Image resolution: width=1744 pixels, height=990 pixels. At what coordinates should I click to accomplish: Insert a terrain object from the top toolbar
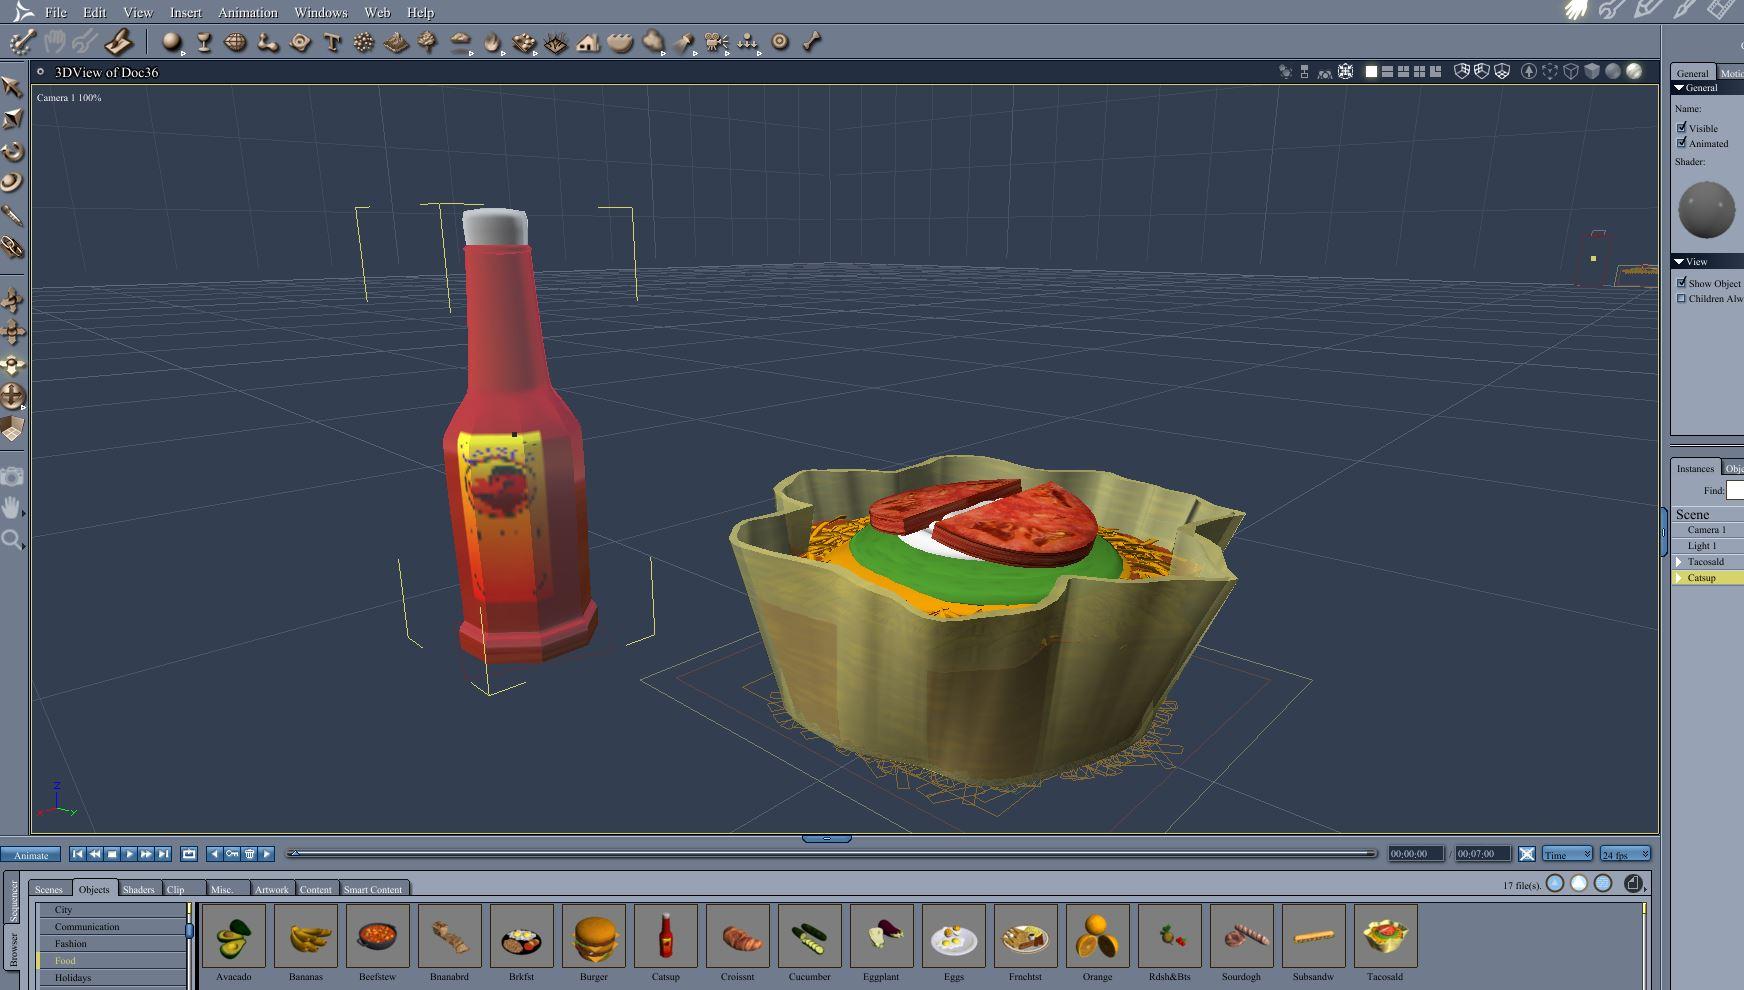point(396,42)
